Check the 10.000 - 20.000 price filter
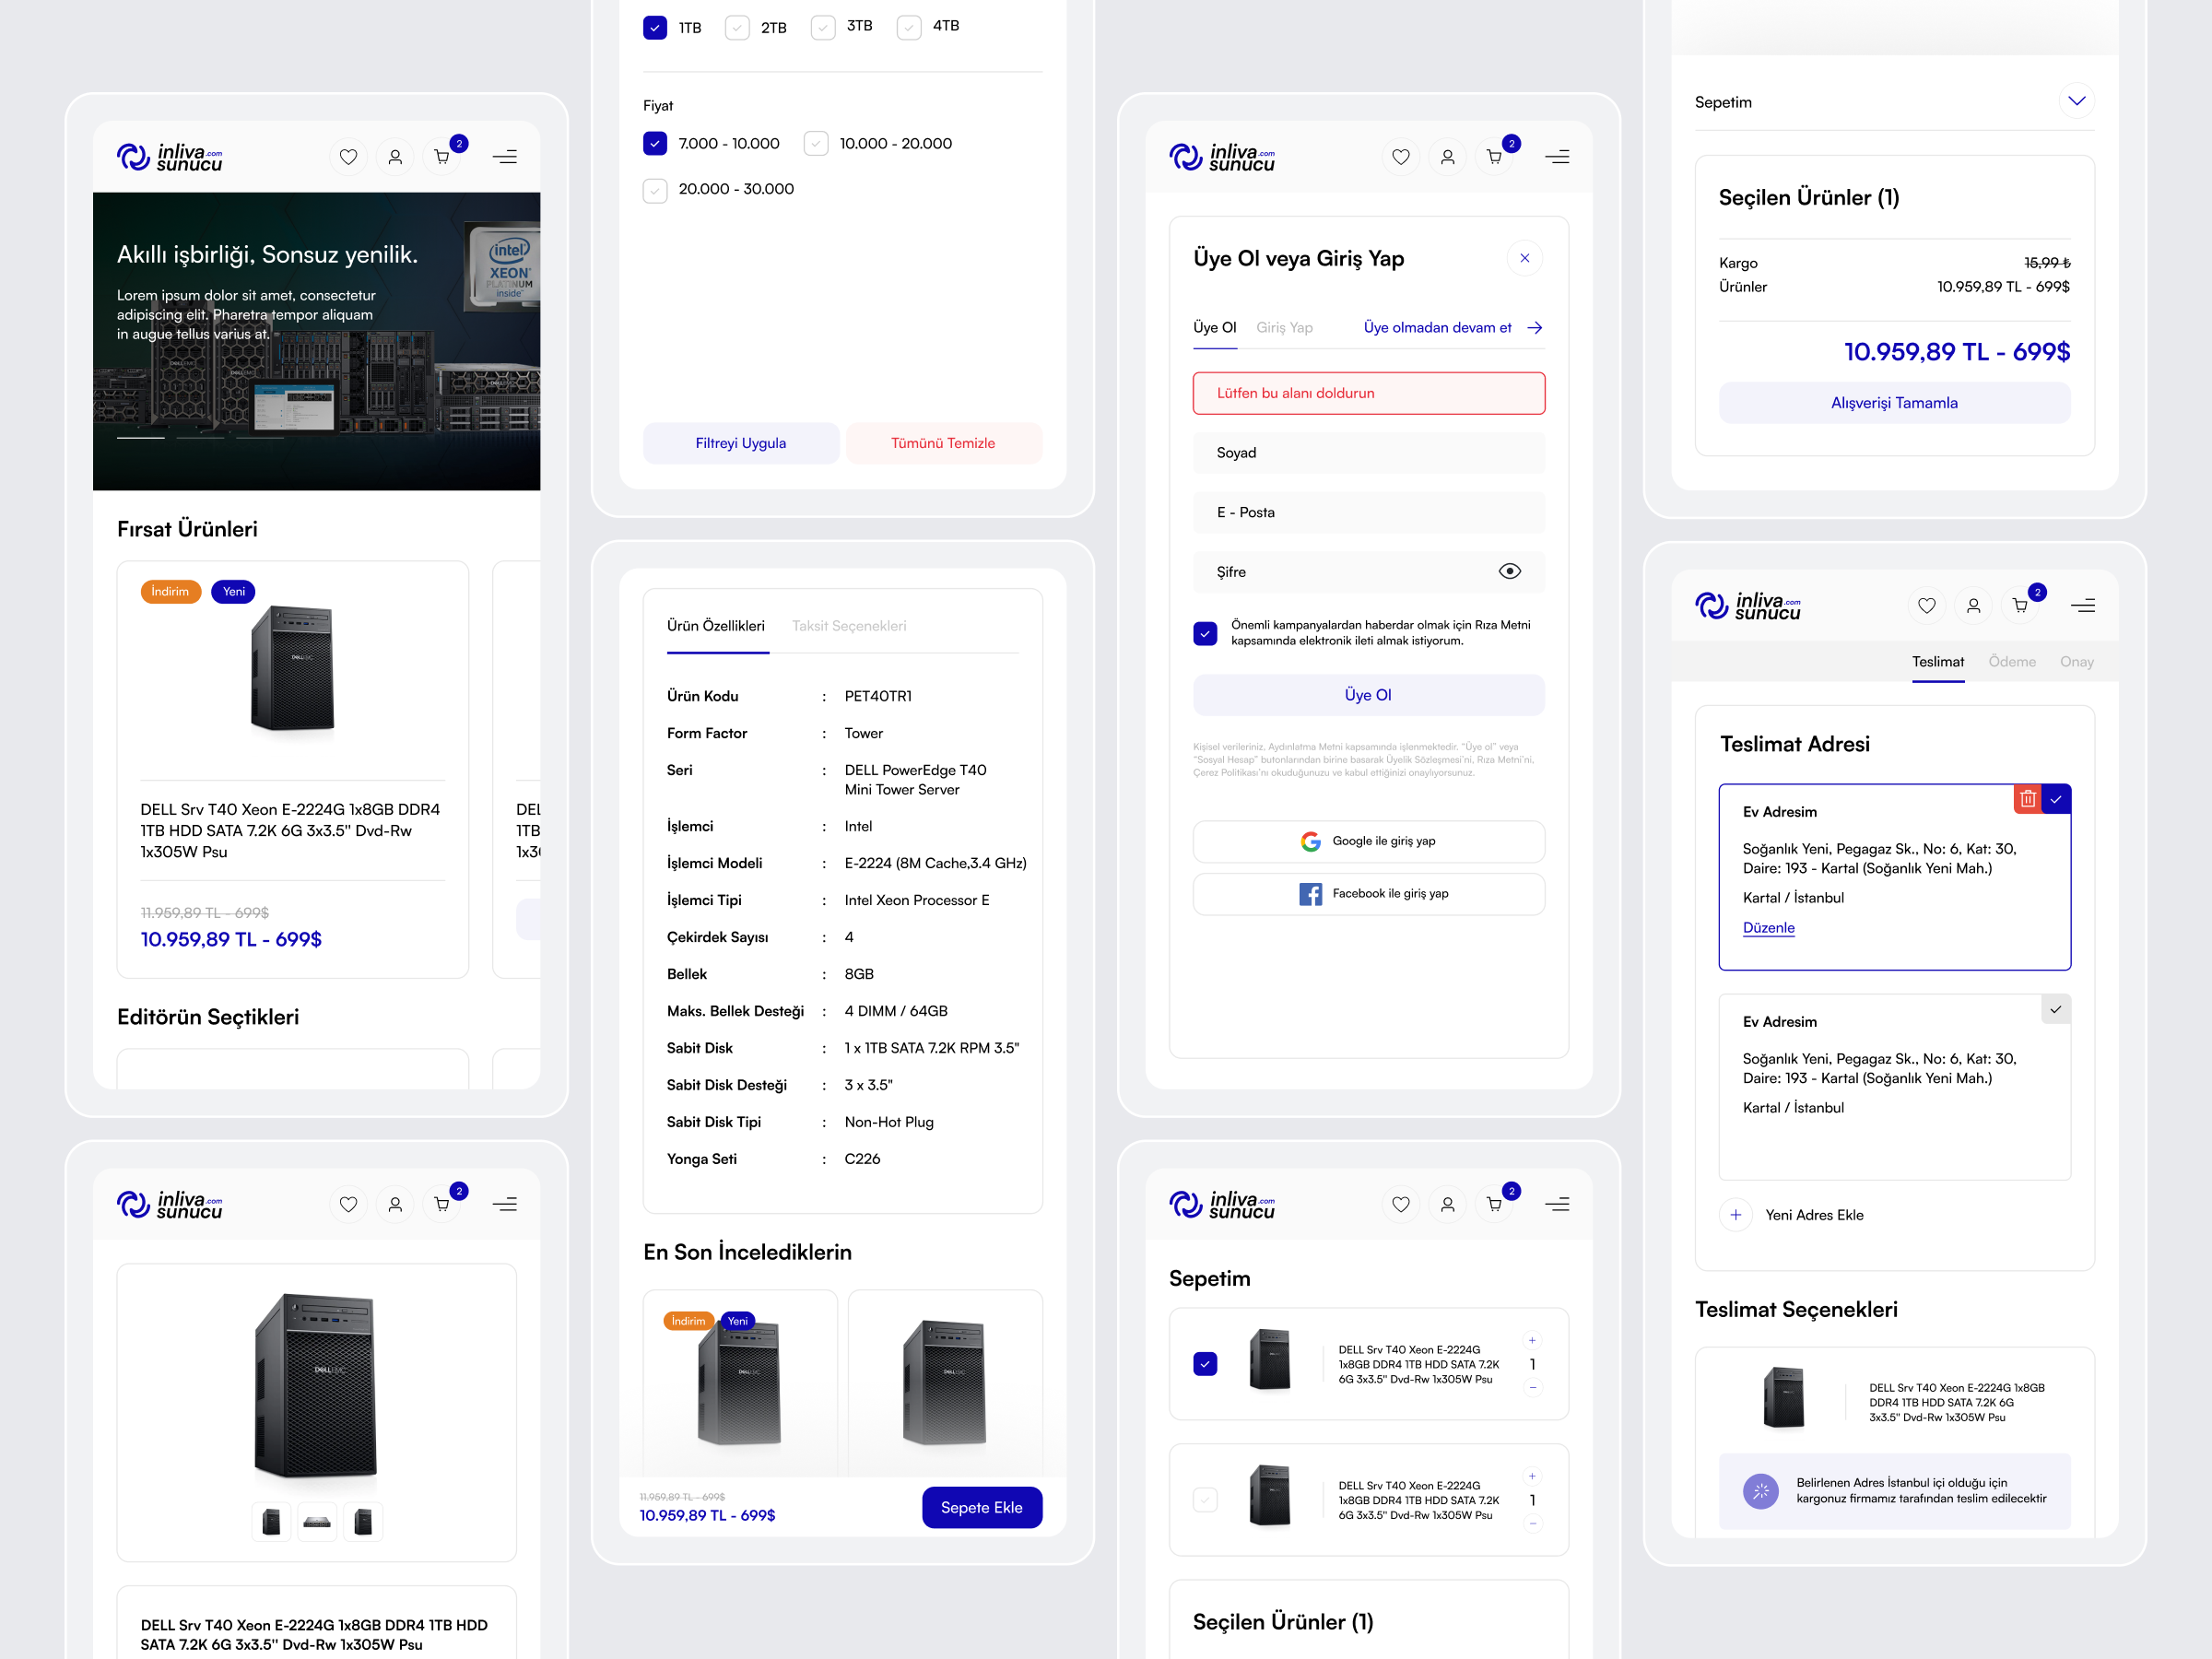Screen dimensions: 2212x1659 pyautogui.click(x=815, y=143)
